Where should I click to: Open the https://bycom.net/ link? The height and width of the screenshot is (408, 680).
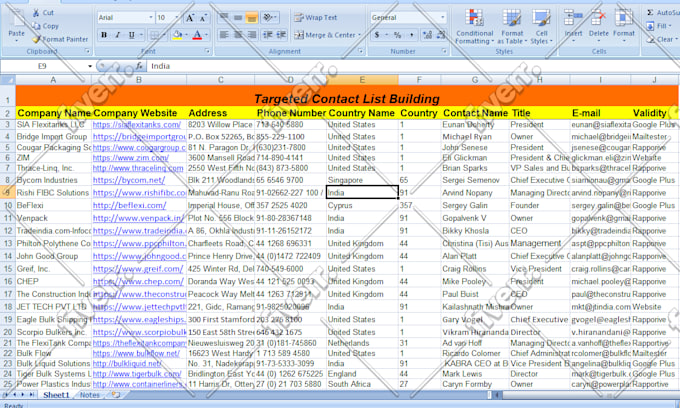129,180
